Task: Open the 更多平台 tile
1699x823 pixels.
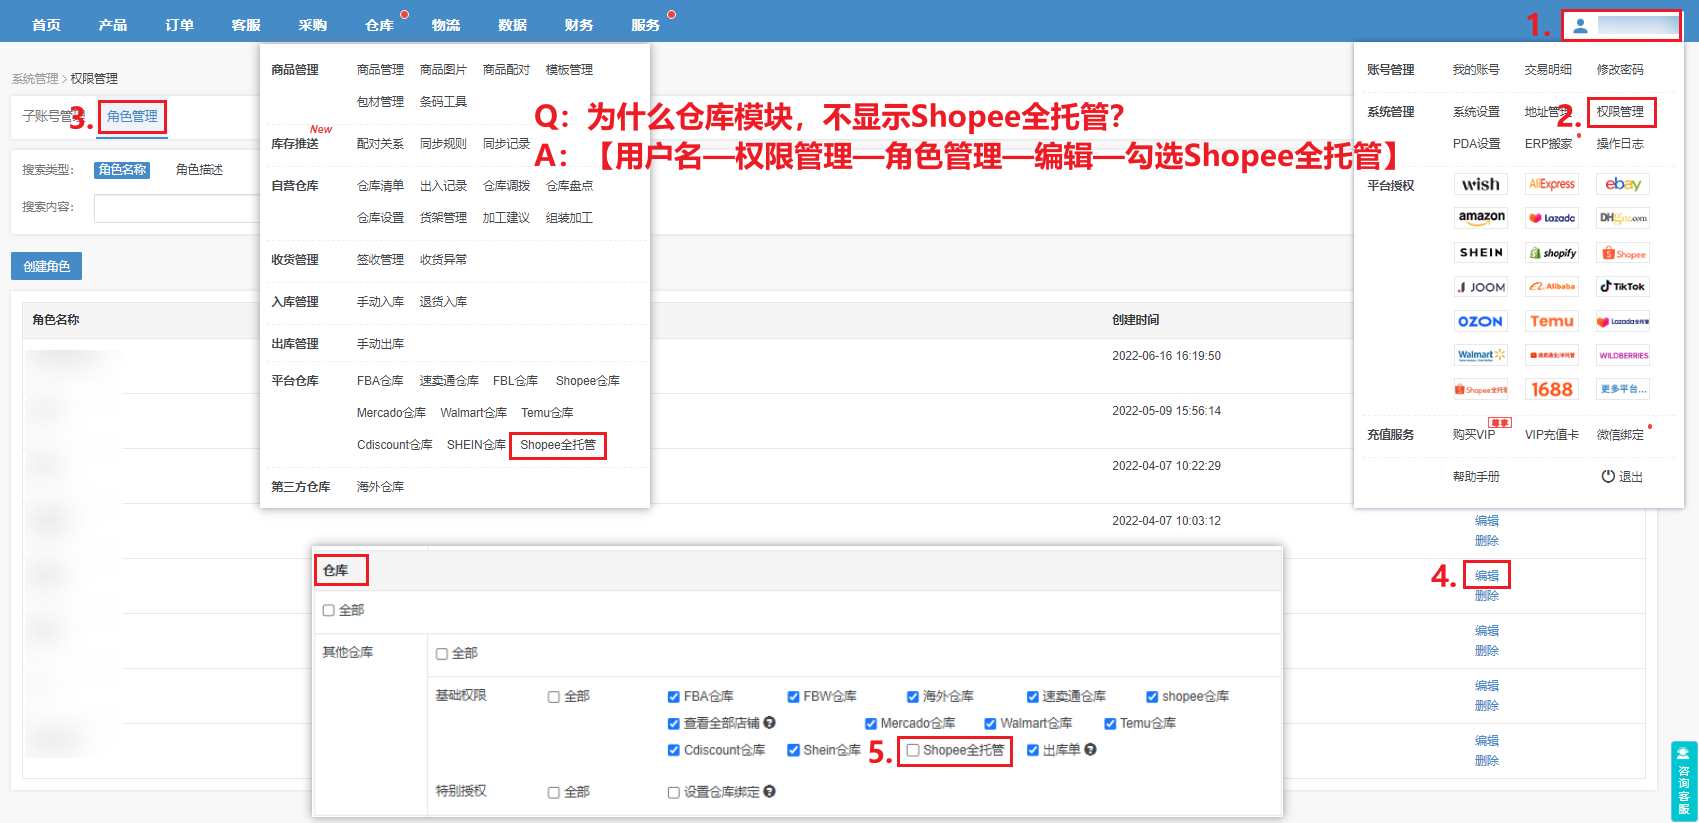Action: pos(1623,389)
